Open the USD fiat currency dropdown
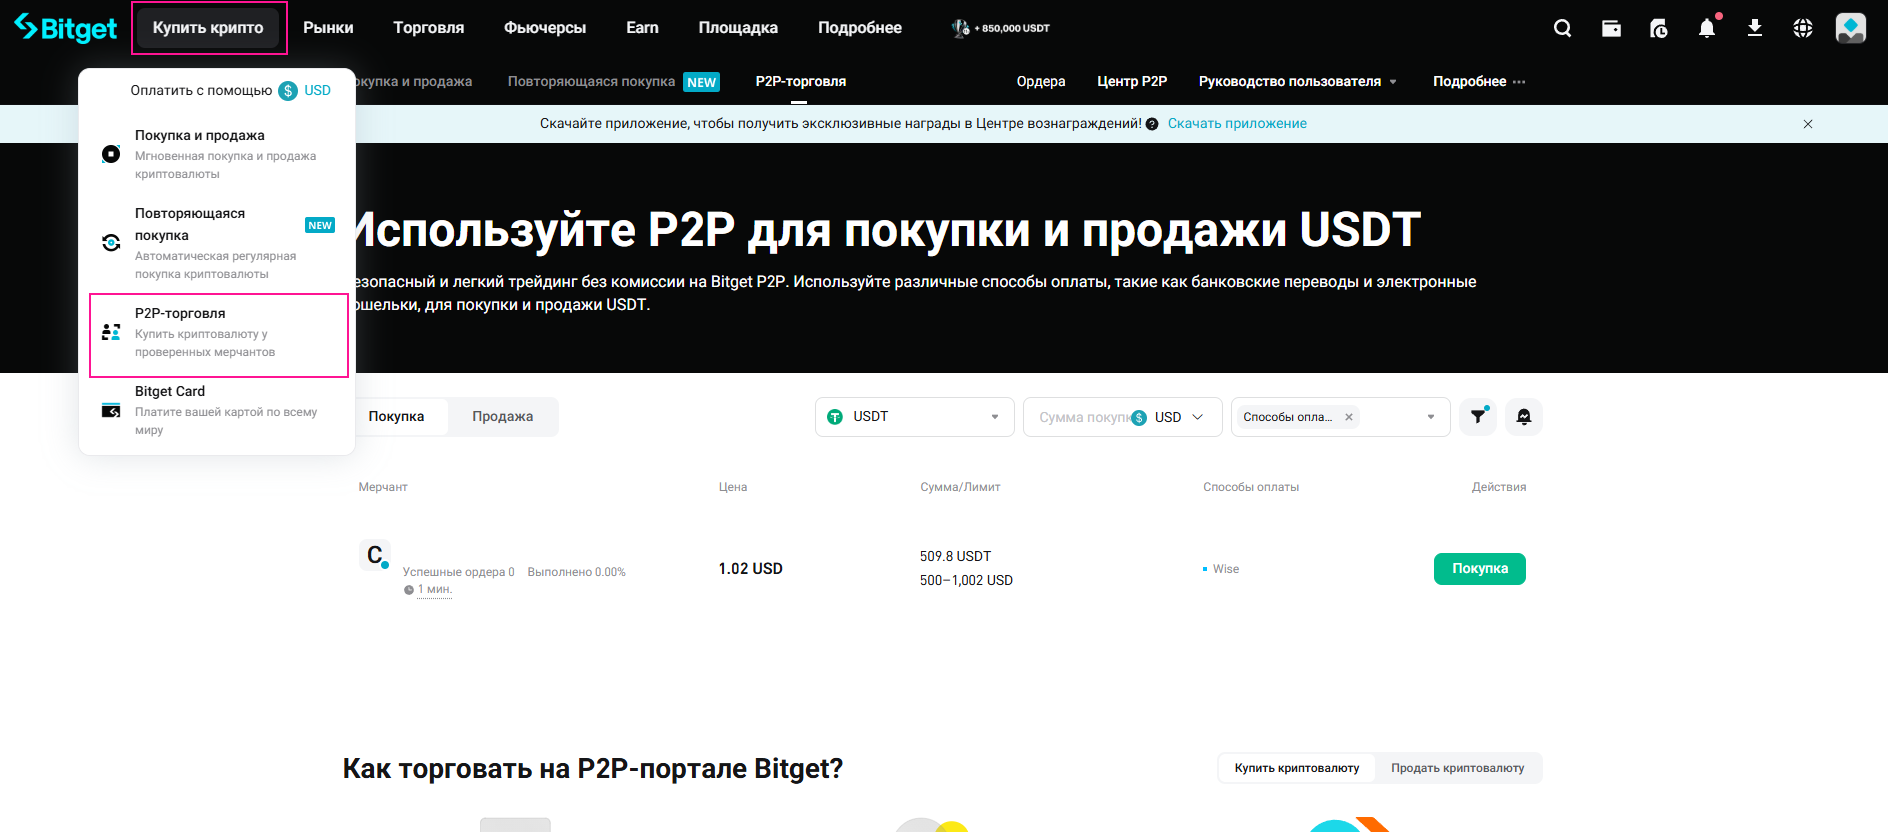 [x=1178, y=417]
